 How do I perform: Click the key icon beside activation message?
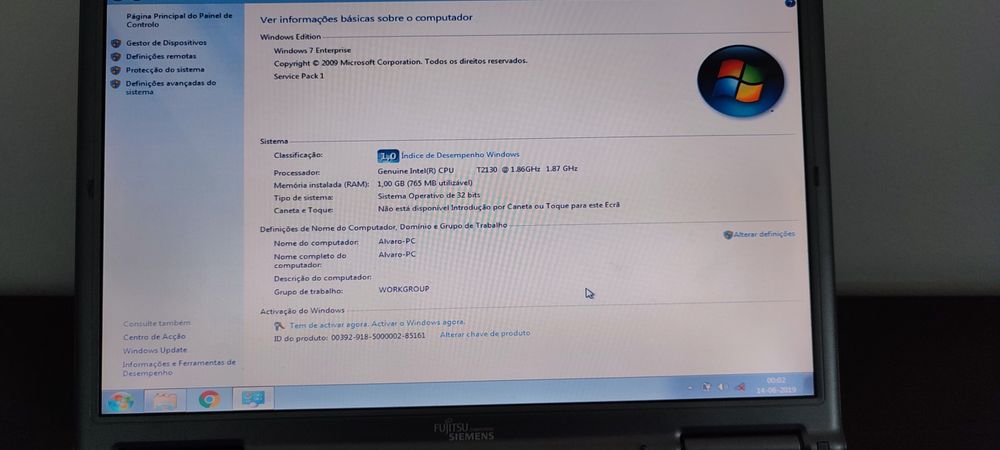279,325
